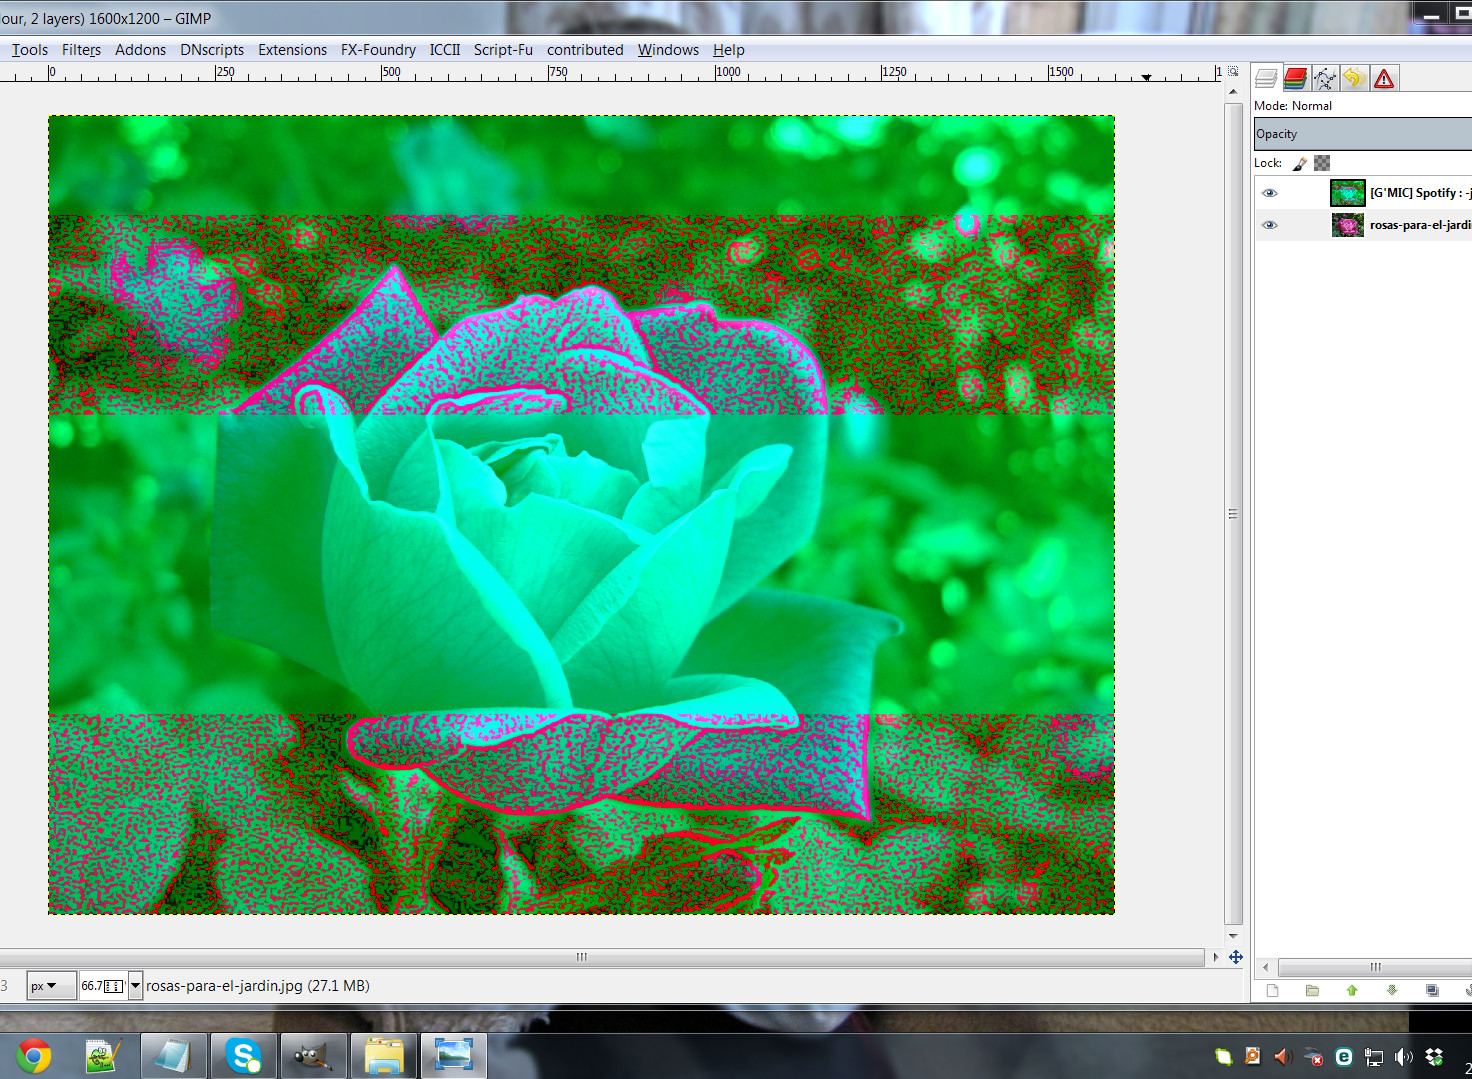Open the Script-Fu menu
1472x1079 pixels.
503,50
